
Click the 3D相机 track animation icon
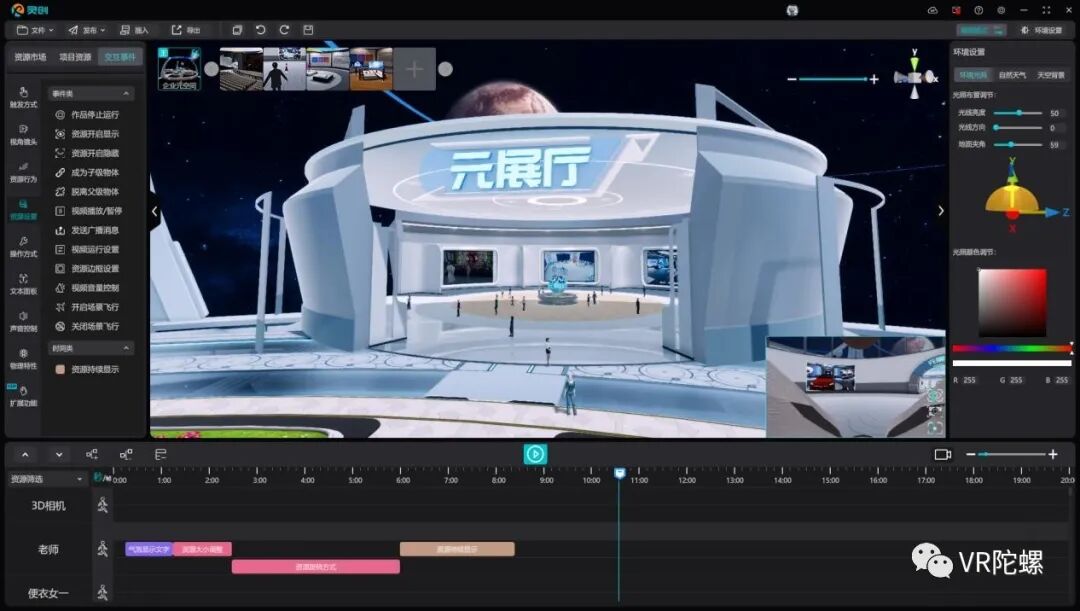(103, 506)
